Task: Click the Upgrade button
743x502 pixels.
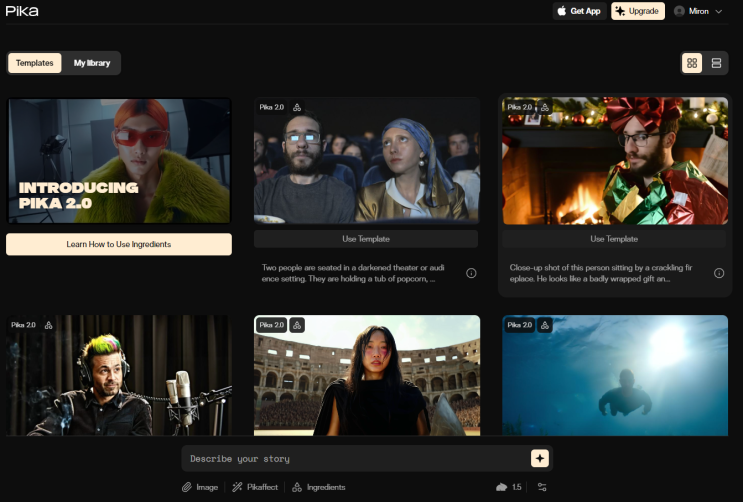Action: click(638, 11)
